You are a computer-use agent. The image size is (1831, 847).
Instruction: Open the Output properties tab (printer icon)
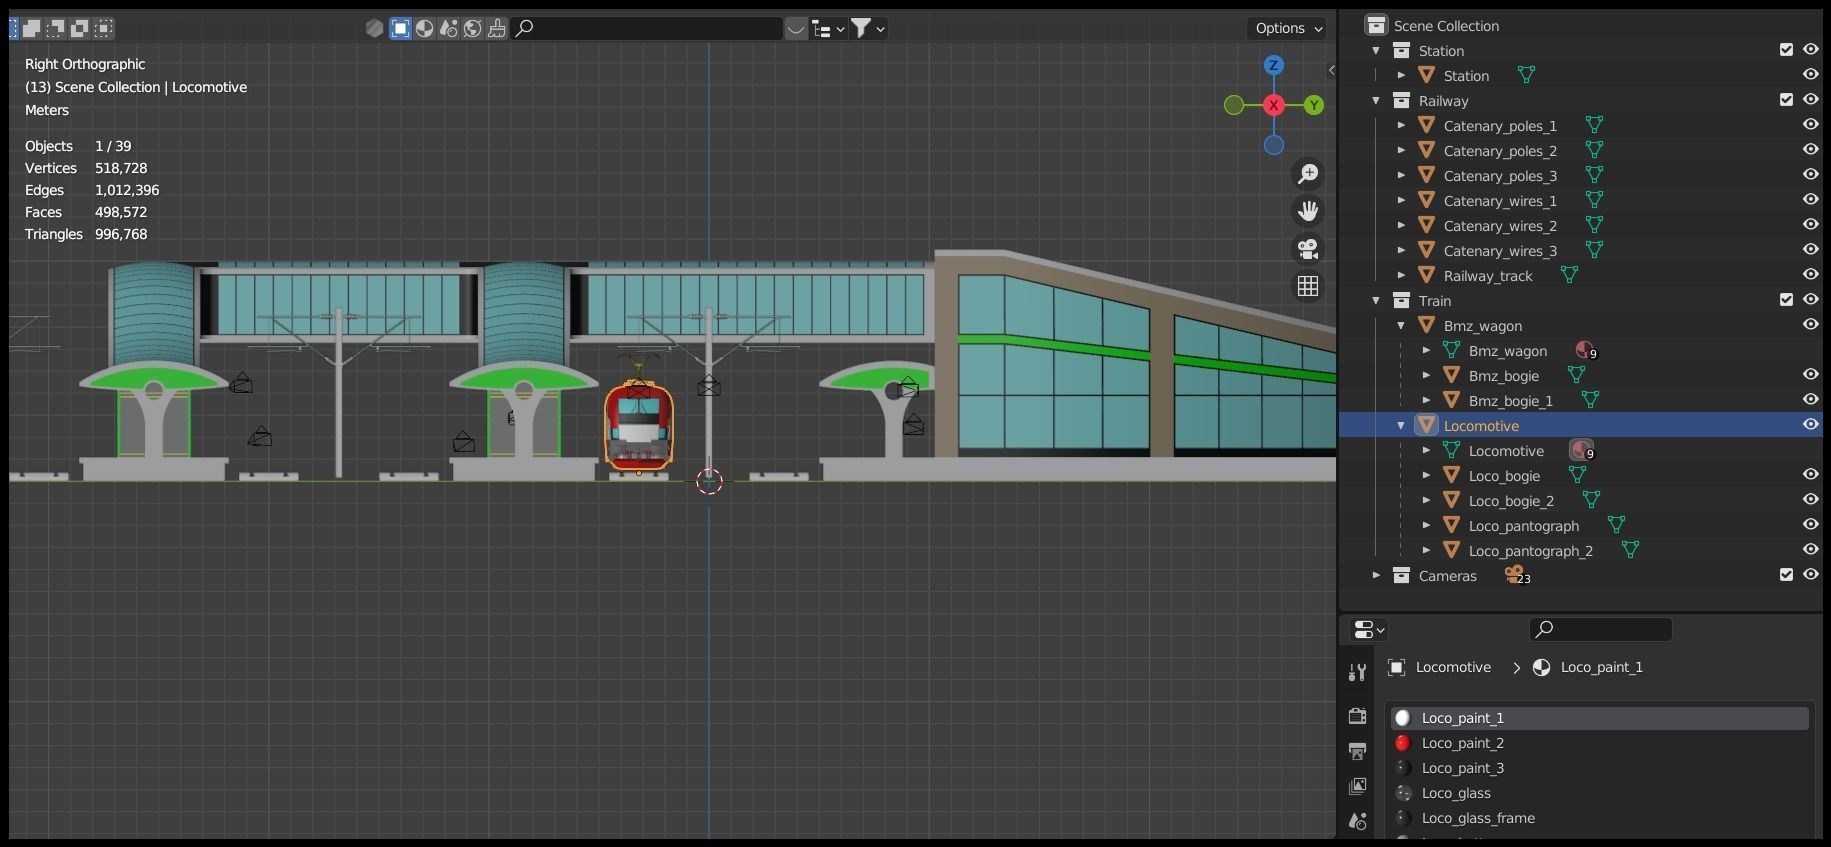tap(1357, 751)
